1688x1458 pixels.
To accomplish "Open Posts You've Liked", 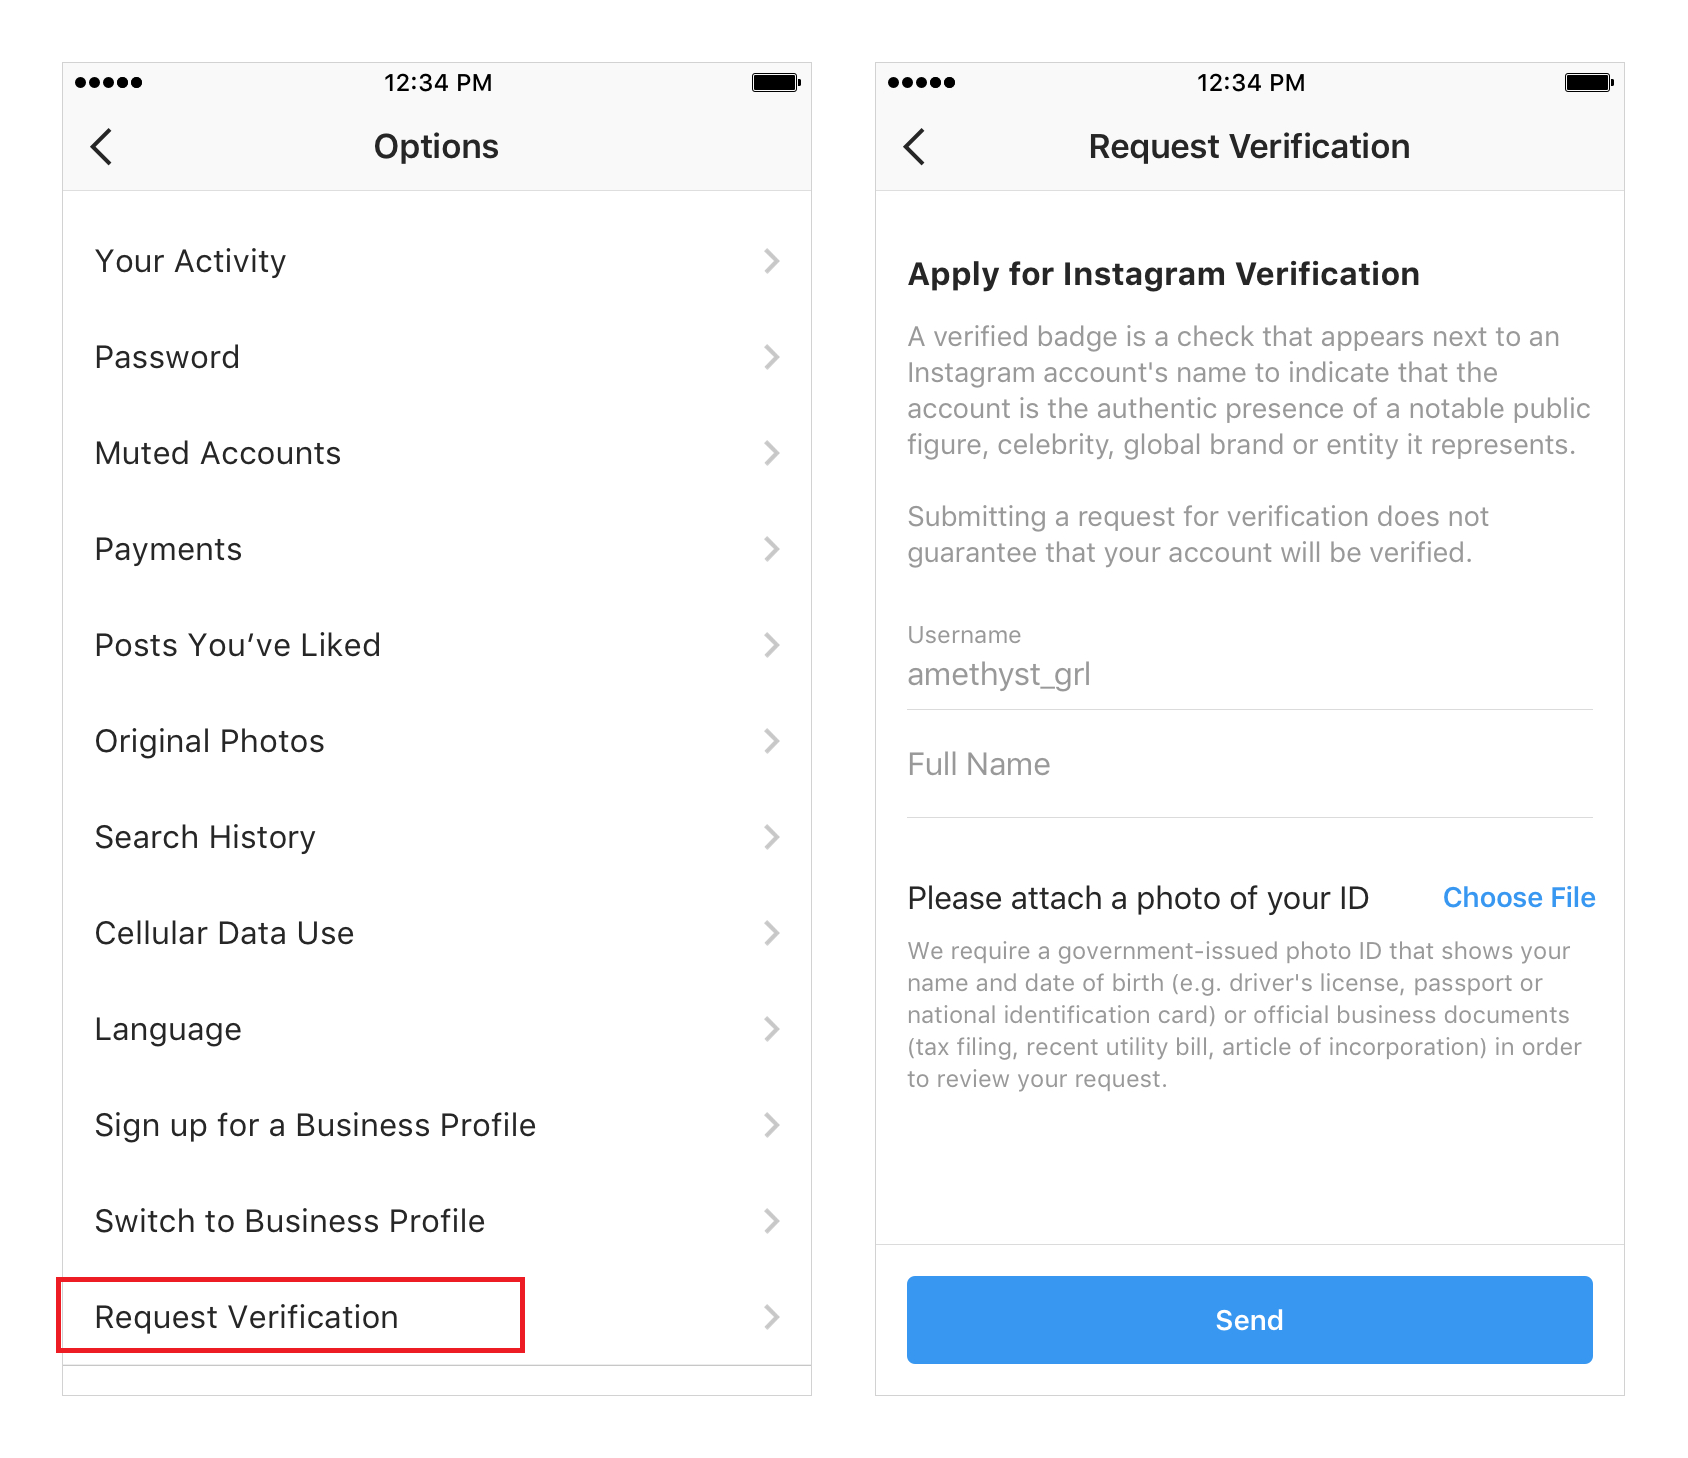I will click(437, 645).
